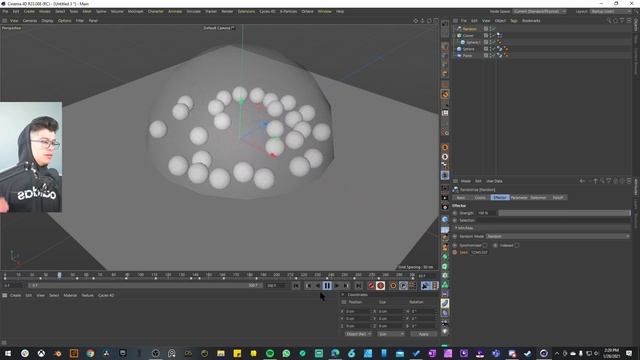Enable the Synchronized checkbox
The width and height of the screenshot is (640, 360).
(485, 245)
